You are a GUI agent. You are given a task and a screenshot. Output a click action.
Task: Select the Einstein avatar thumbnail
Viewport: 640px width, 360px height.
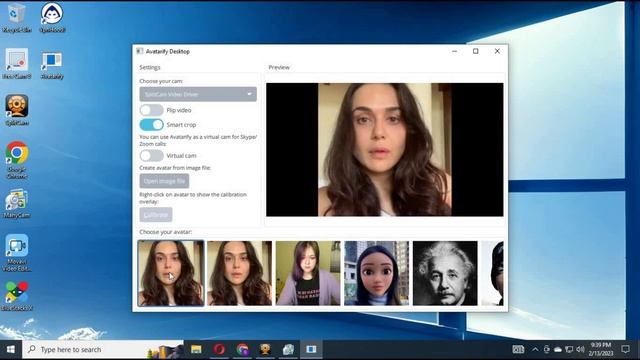pyautogui.click(x=445, y=273)
